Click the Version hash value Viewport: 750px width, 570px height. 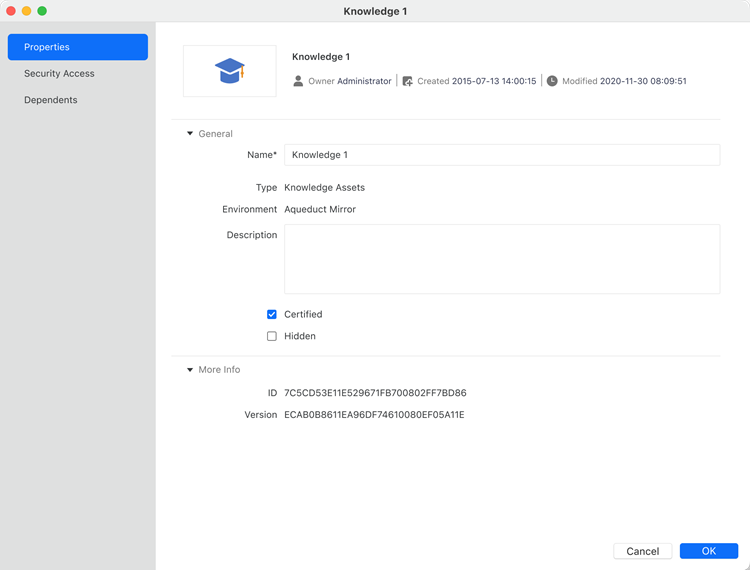[x=374, y=414]
